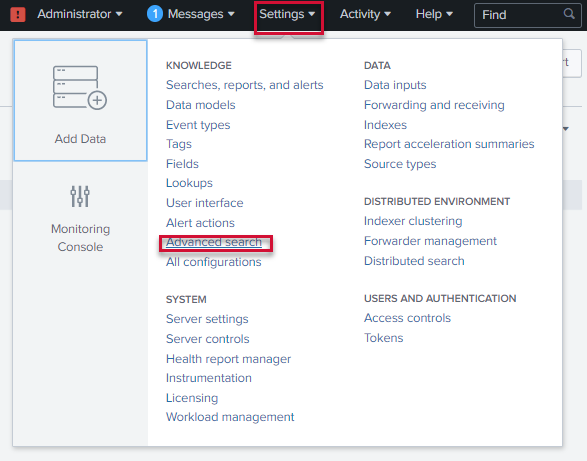Image resolution: width=587 pixels, height=461 pixels.
Task: Click the magnifier icon in Find box
Action: [569, 14]
